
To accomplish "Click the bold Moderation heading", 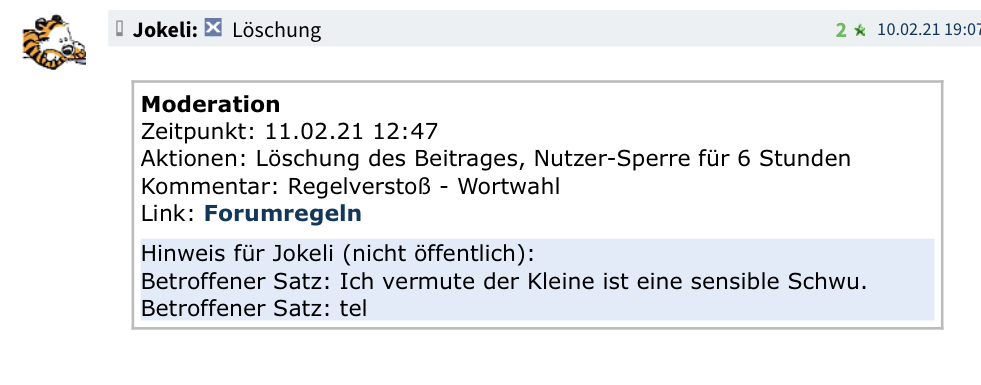I will [211, 104].
